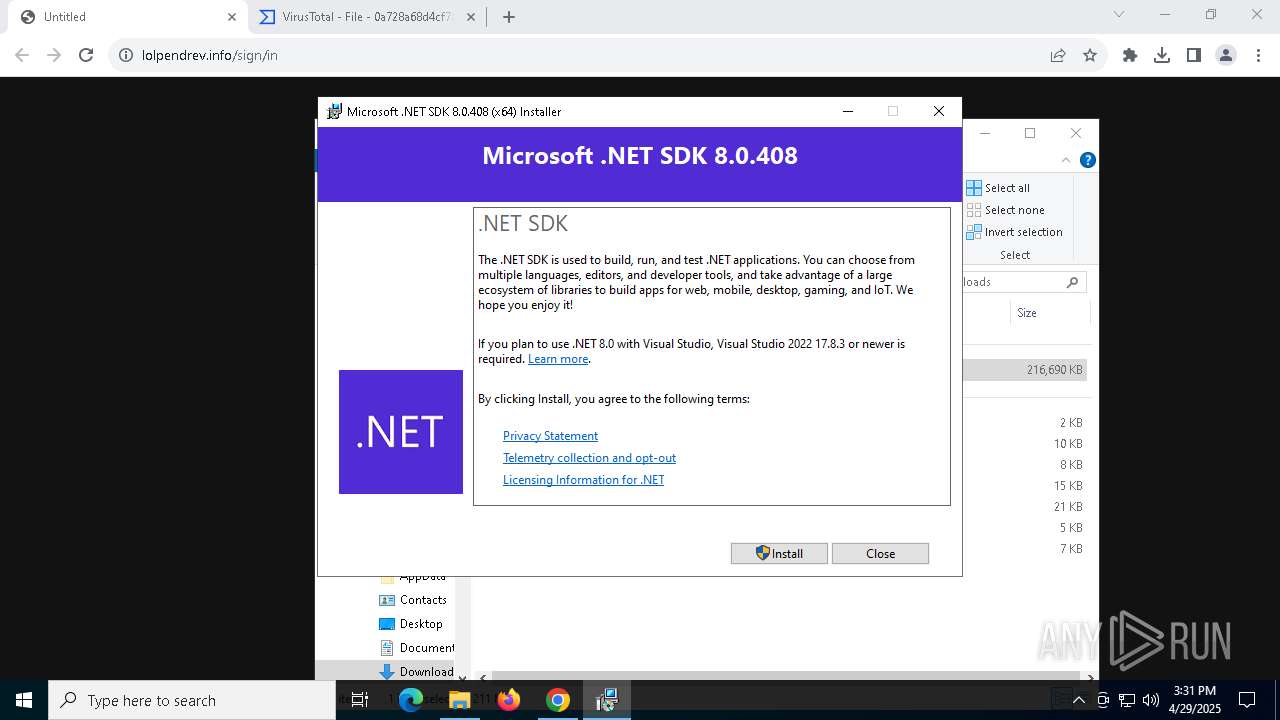Open Downloads in the File Explorer navigation pane
This screenshot has width=1280, height=720.
pos(417,672)
